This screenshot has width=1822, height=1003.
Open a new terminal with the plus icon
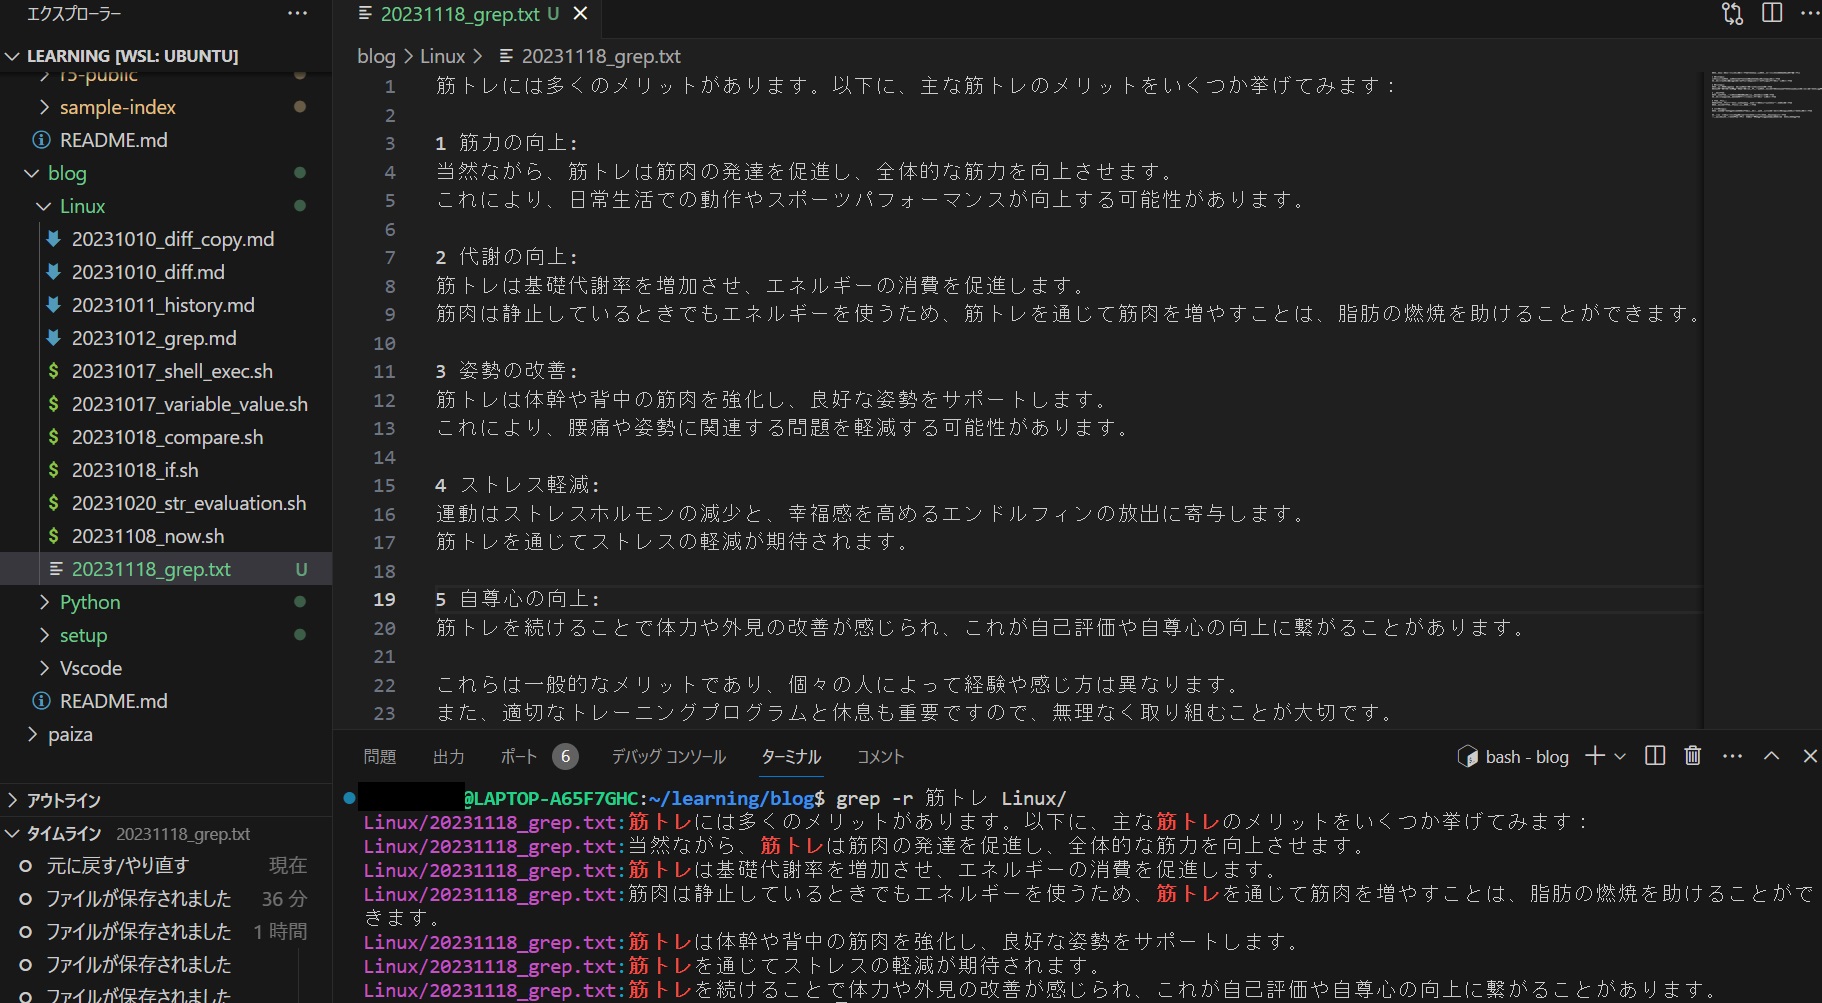coord(1594,756)
